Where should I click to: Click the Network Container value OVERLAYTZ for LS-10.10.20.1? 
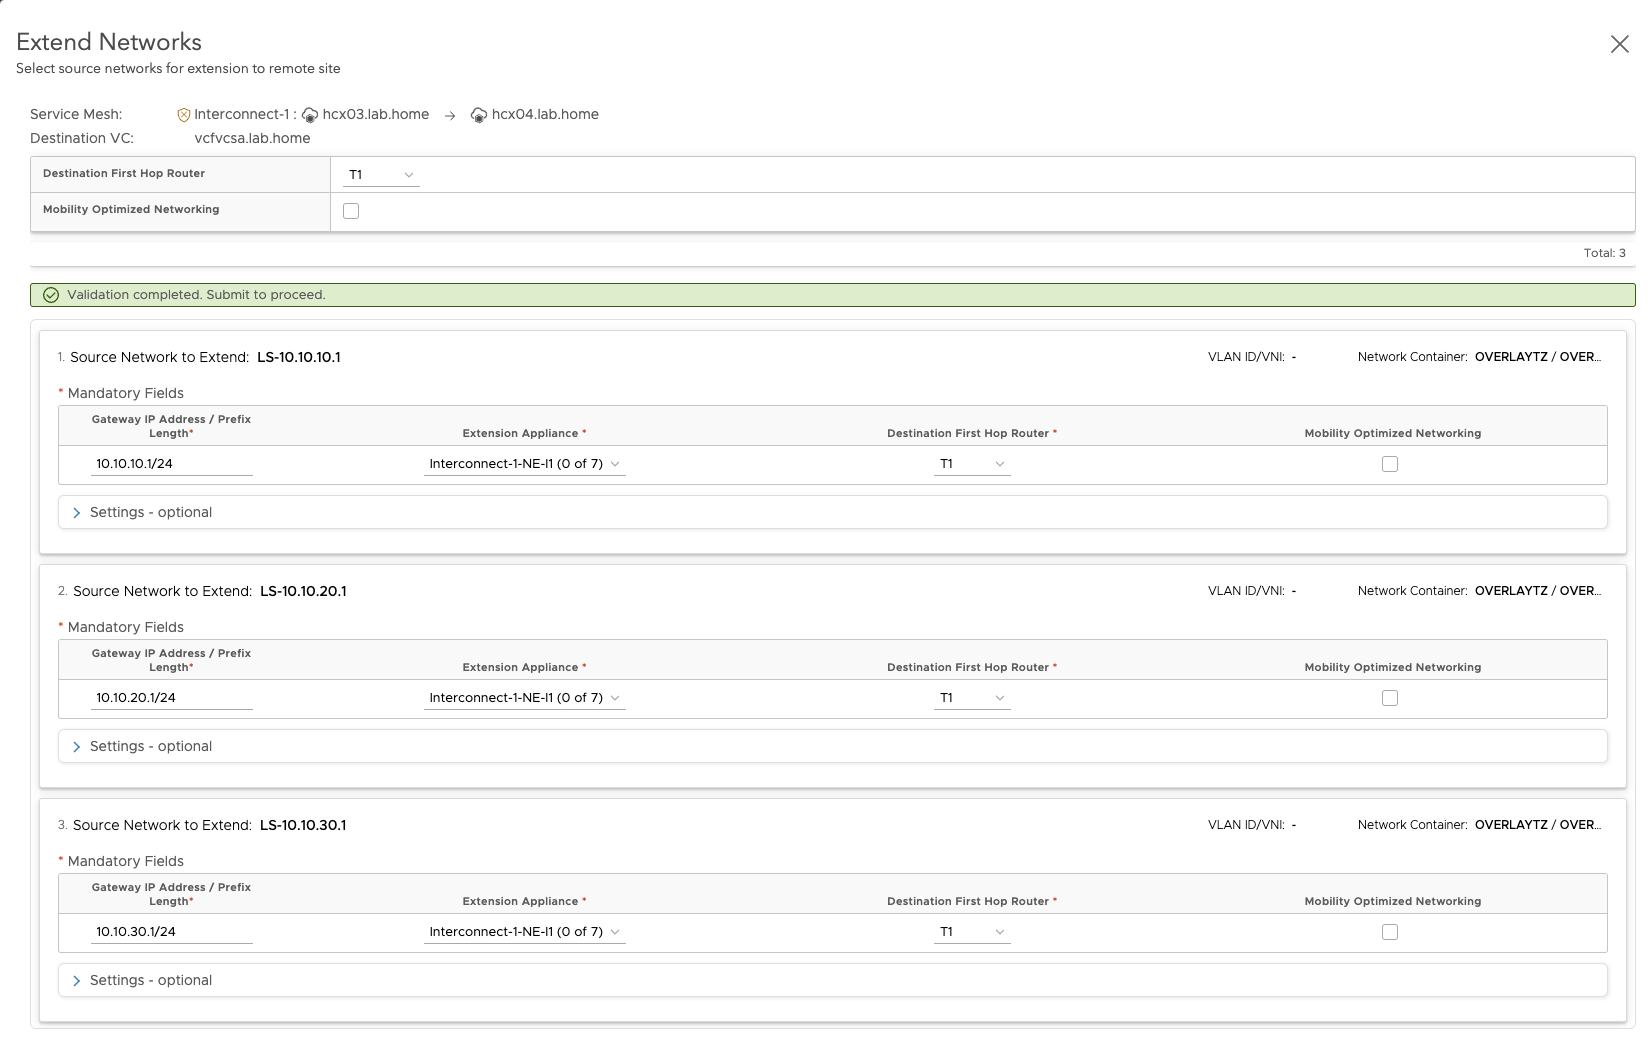[1537, 590]
